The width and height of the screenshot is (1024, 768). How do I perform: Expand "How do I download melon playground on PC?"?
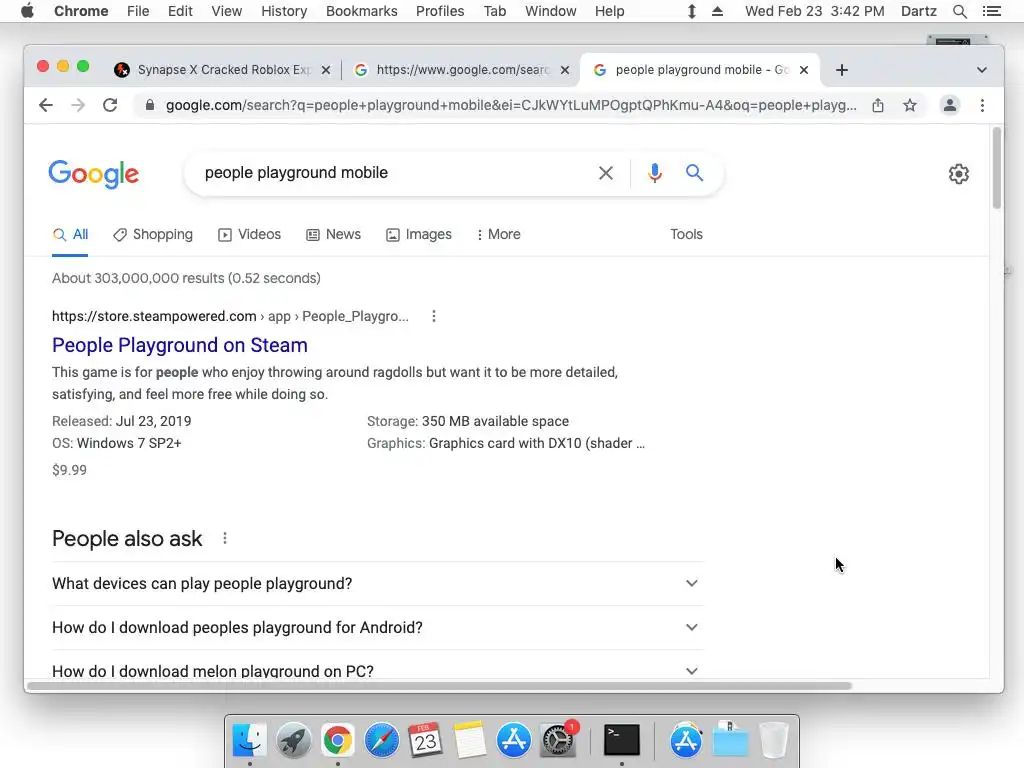click(377, 671)
